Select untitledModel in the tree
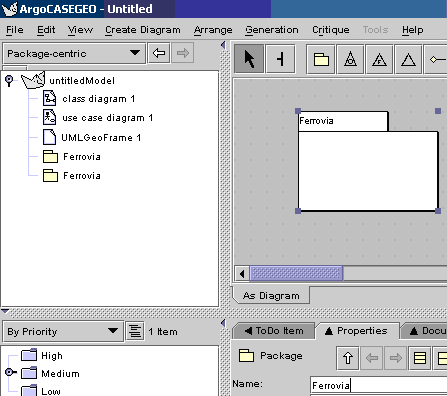 [82, 80]
